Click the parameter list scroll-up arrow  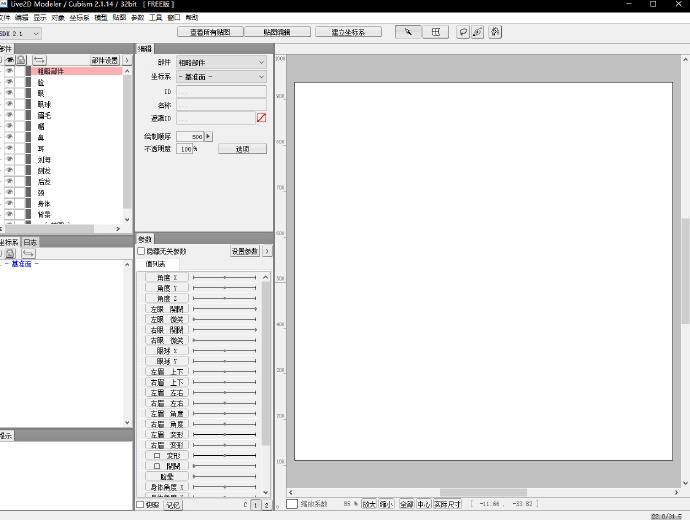[265, 277]
